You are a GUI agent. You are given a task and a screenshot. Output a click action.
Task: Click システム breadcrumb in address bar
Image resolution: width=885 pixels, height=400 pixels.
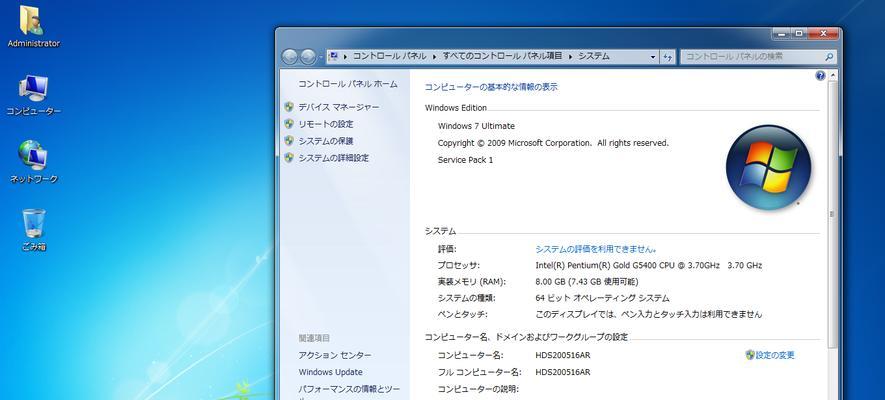coord(594,56)
